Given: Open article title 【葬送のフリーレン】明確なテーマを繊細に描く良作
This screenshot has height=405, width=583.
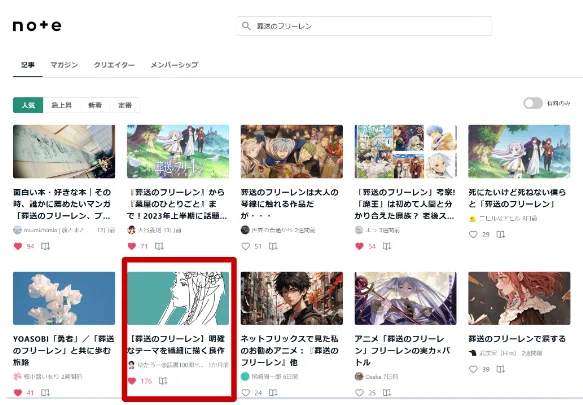Looking at the screenshot, I should coord(176,344).
